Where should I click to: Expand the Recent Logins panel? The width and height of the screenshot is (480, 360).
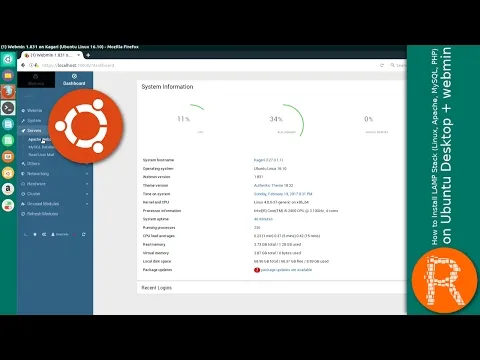tap(157, 288)
